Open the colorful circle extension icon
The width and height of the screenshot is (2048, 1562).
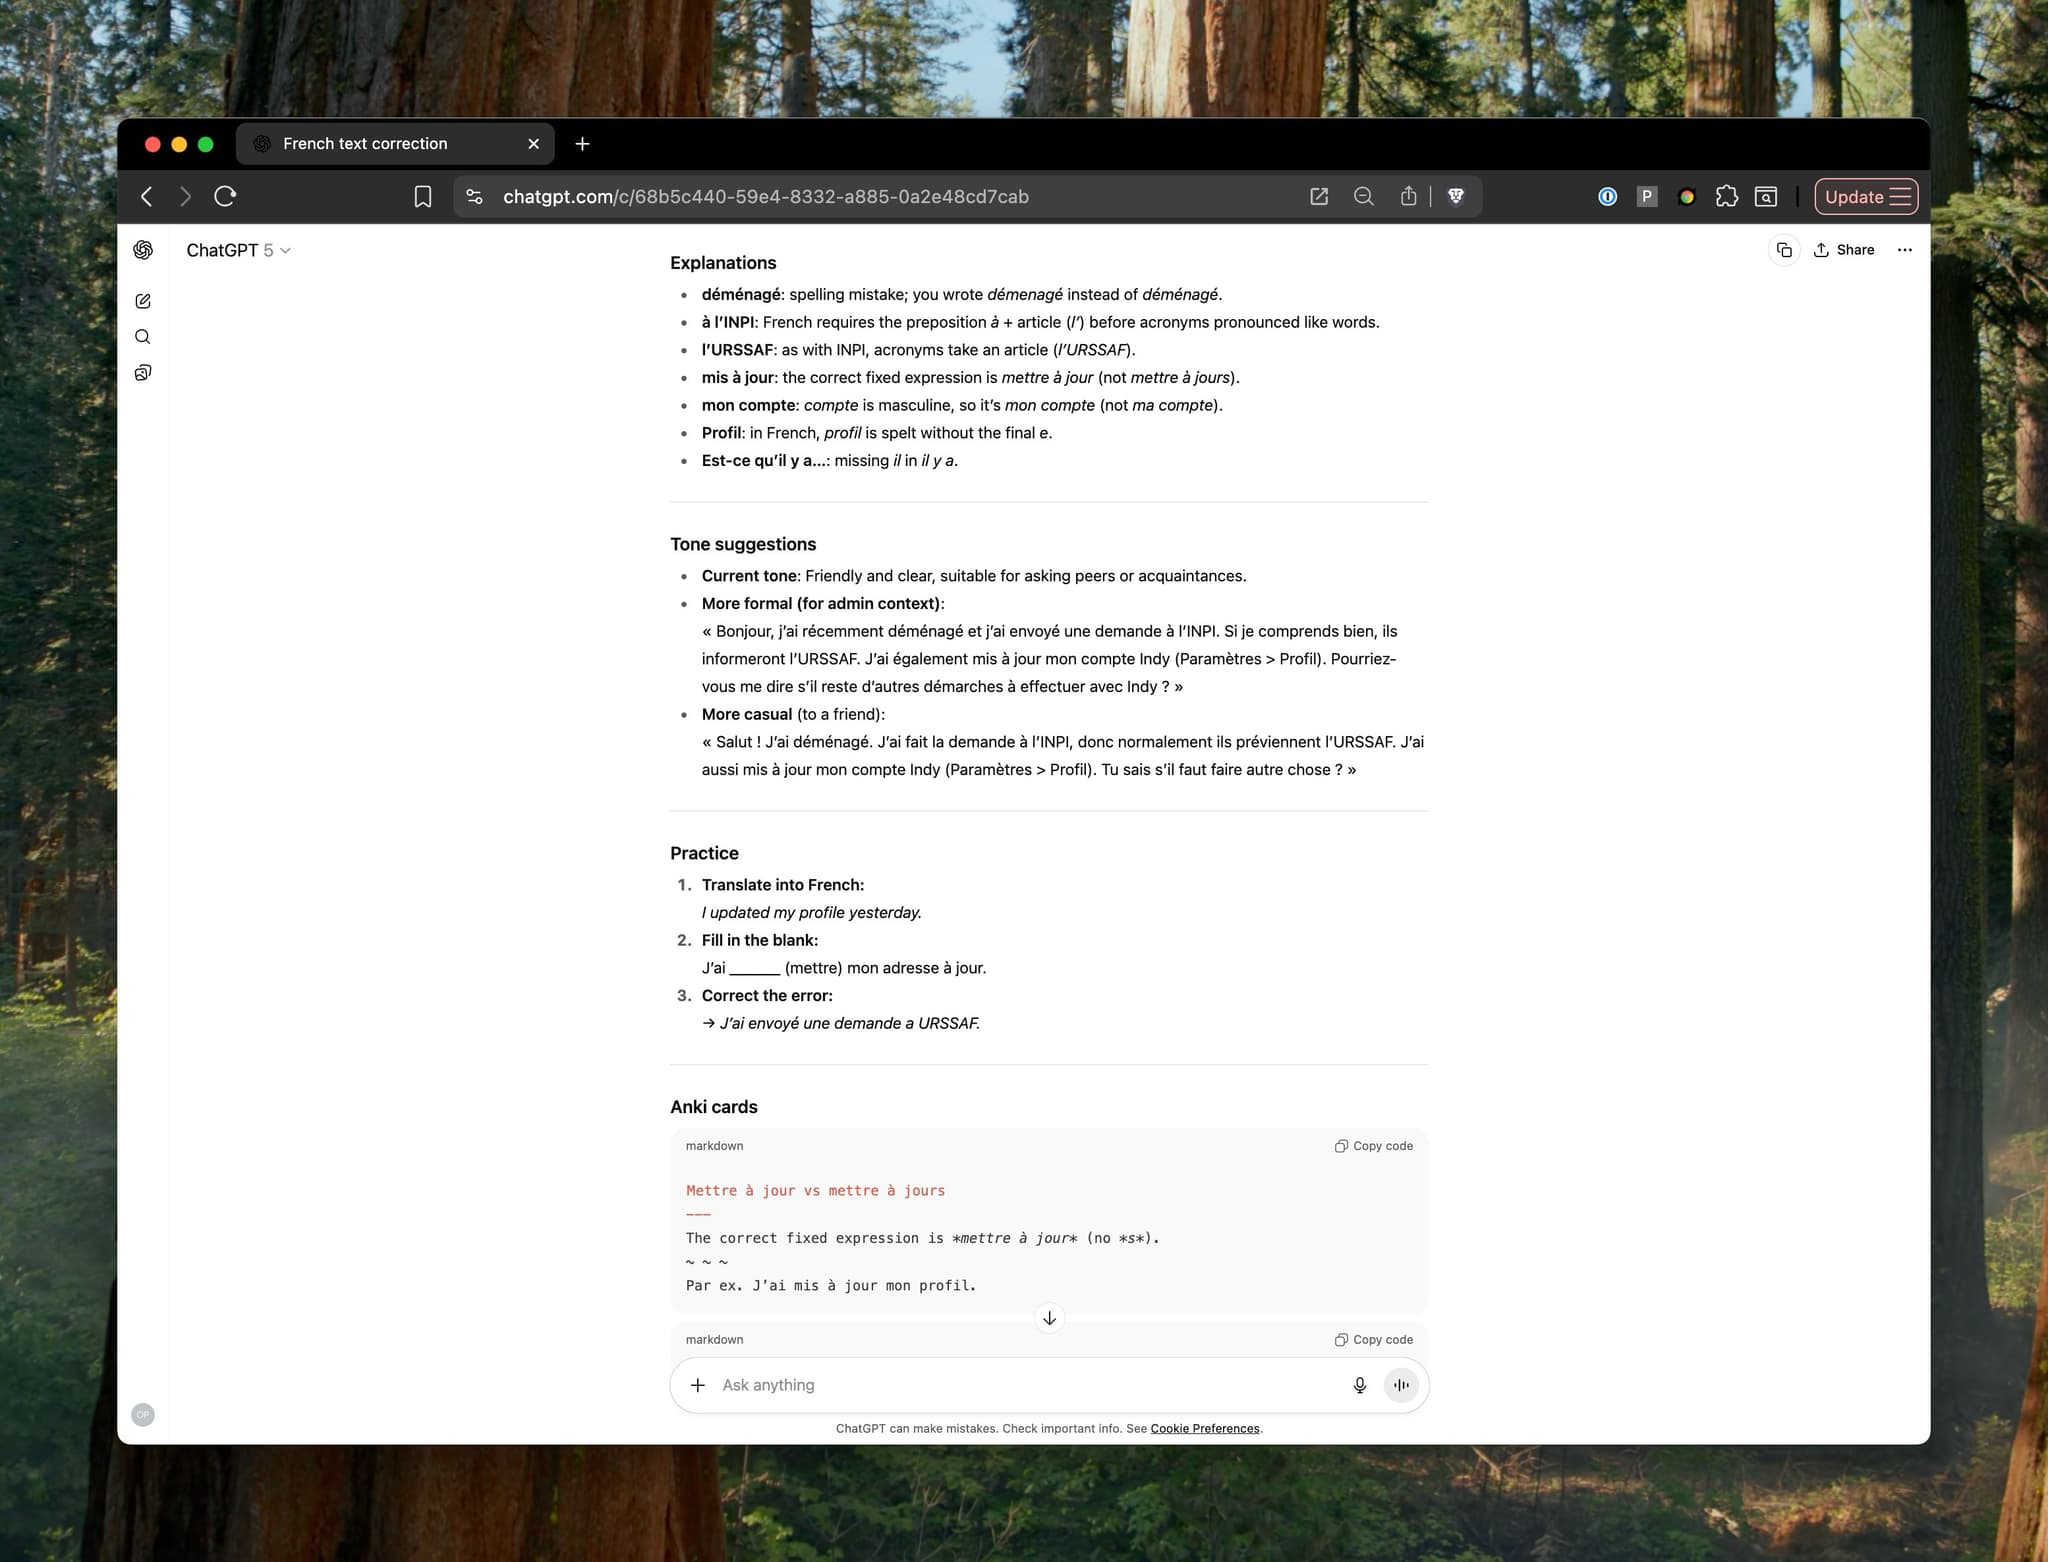click(1686, 197)
